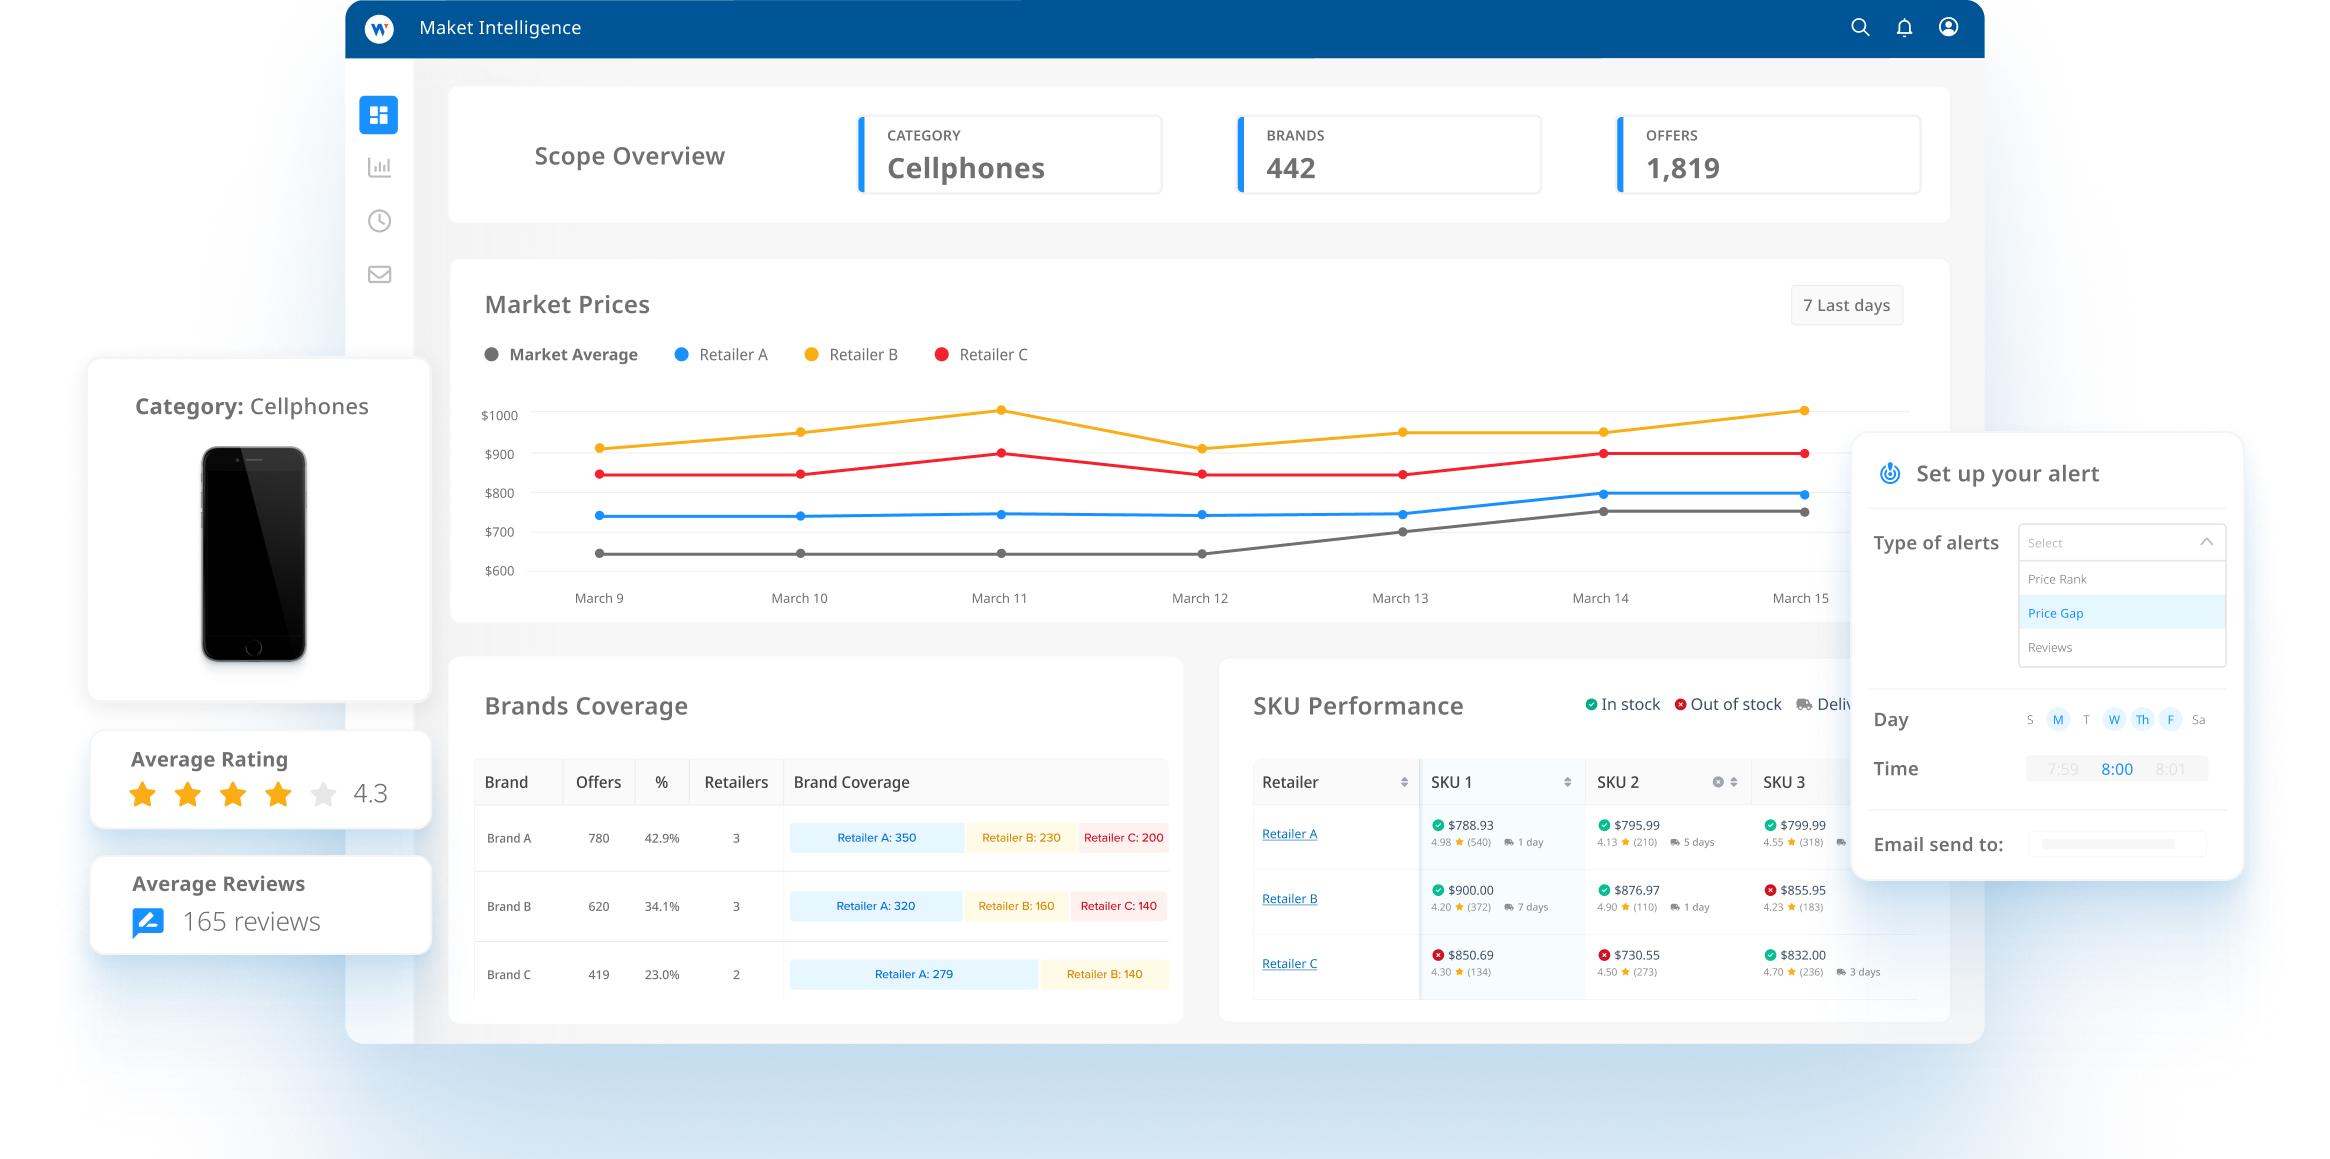Toggle Saturday in alert day selector
This screenshot has width=2330, height=1159.
pos(2198,720)
